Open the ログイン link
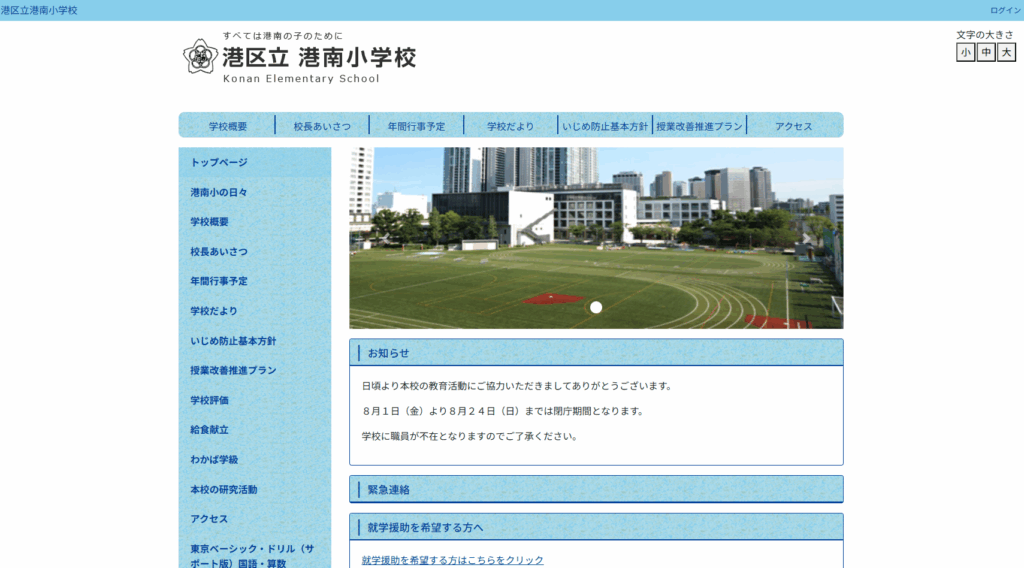This screenshot has width=1024, height=568. [1006, 10]
